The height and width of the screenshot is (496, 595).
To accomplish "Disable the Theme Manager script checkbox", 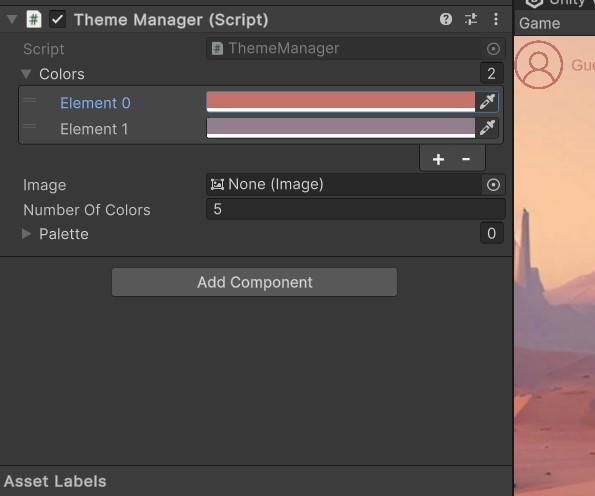I will tap(57, 19).
